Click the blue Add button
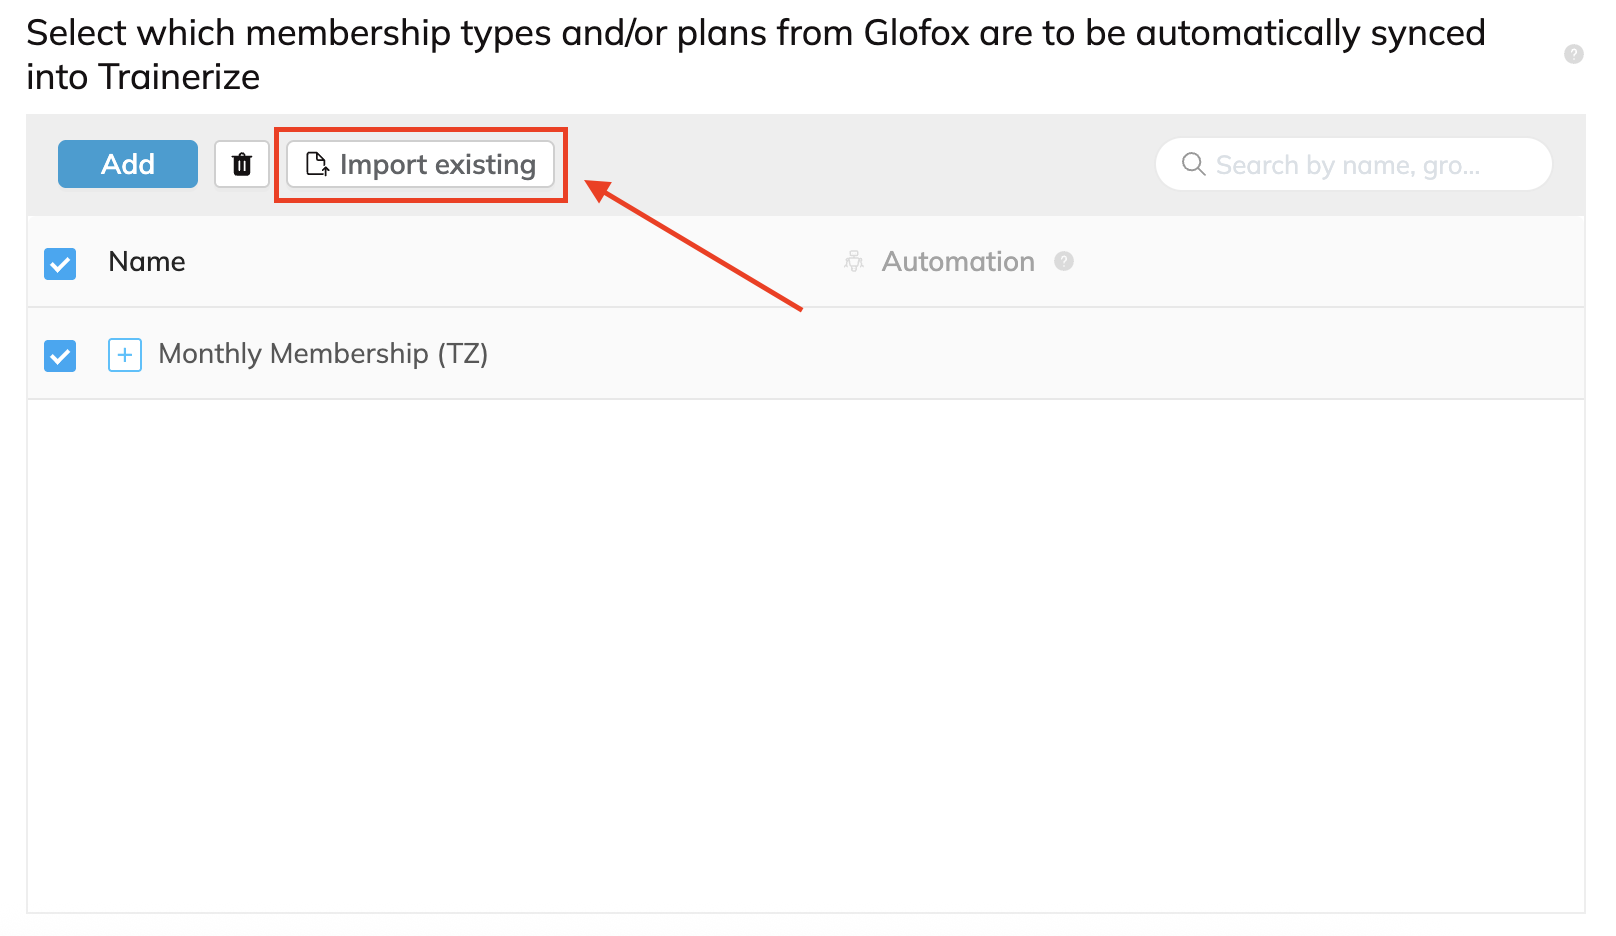This screenshot has width=1616, height=936. (x=128, y=164)
